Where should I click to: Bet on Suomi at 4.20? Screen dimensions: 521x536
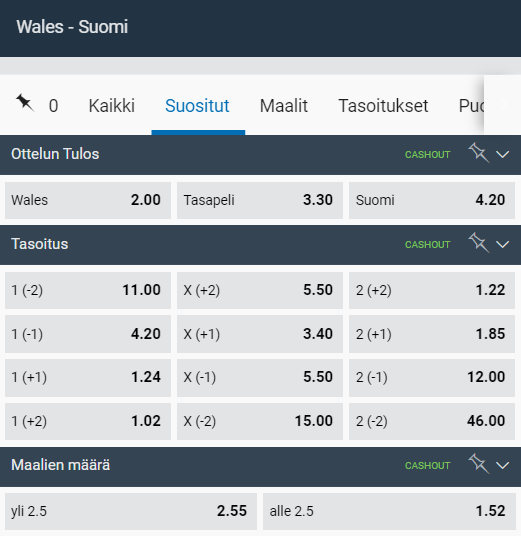(432, 200)
